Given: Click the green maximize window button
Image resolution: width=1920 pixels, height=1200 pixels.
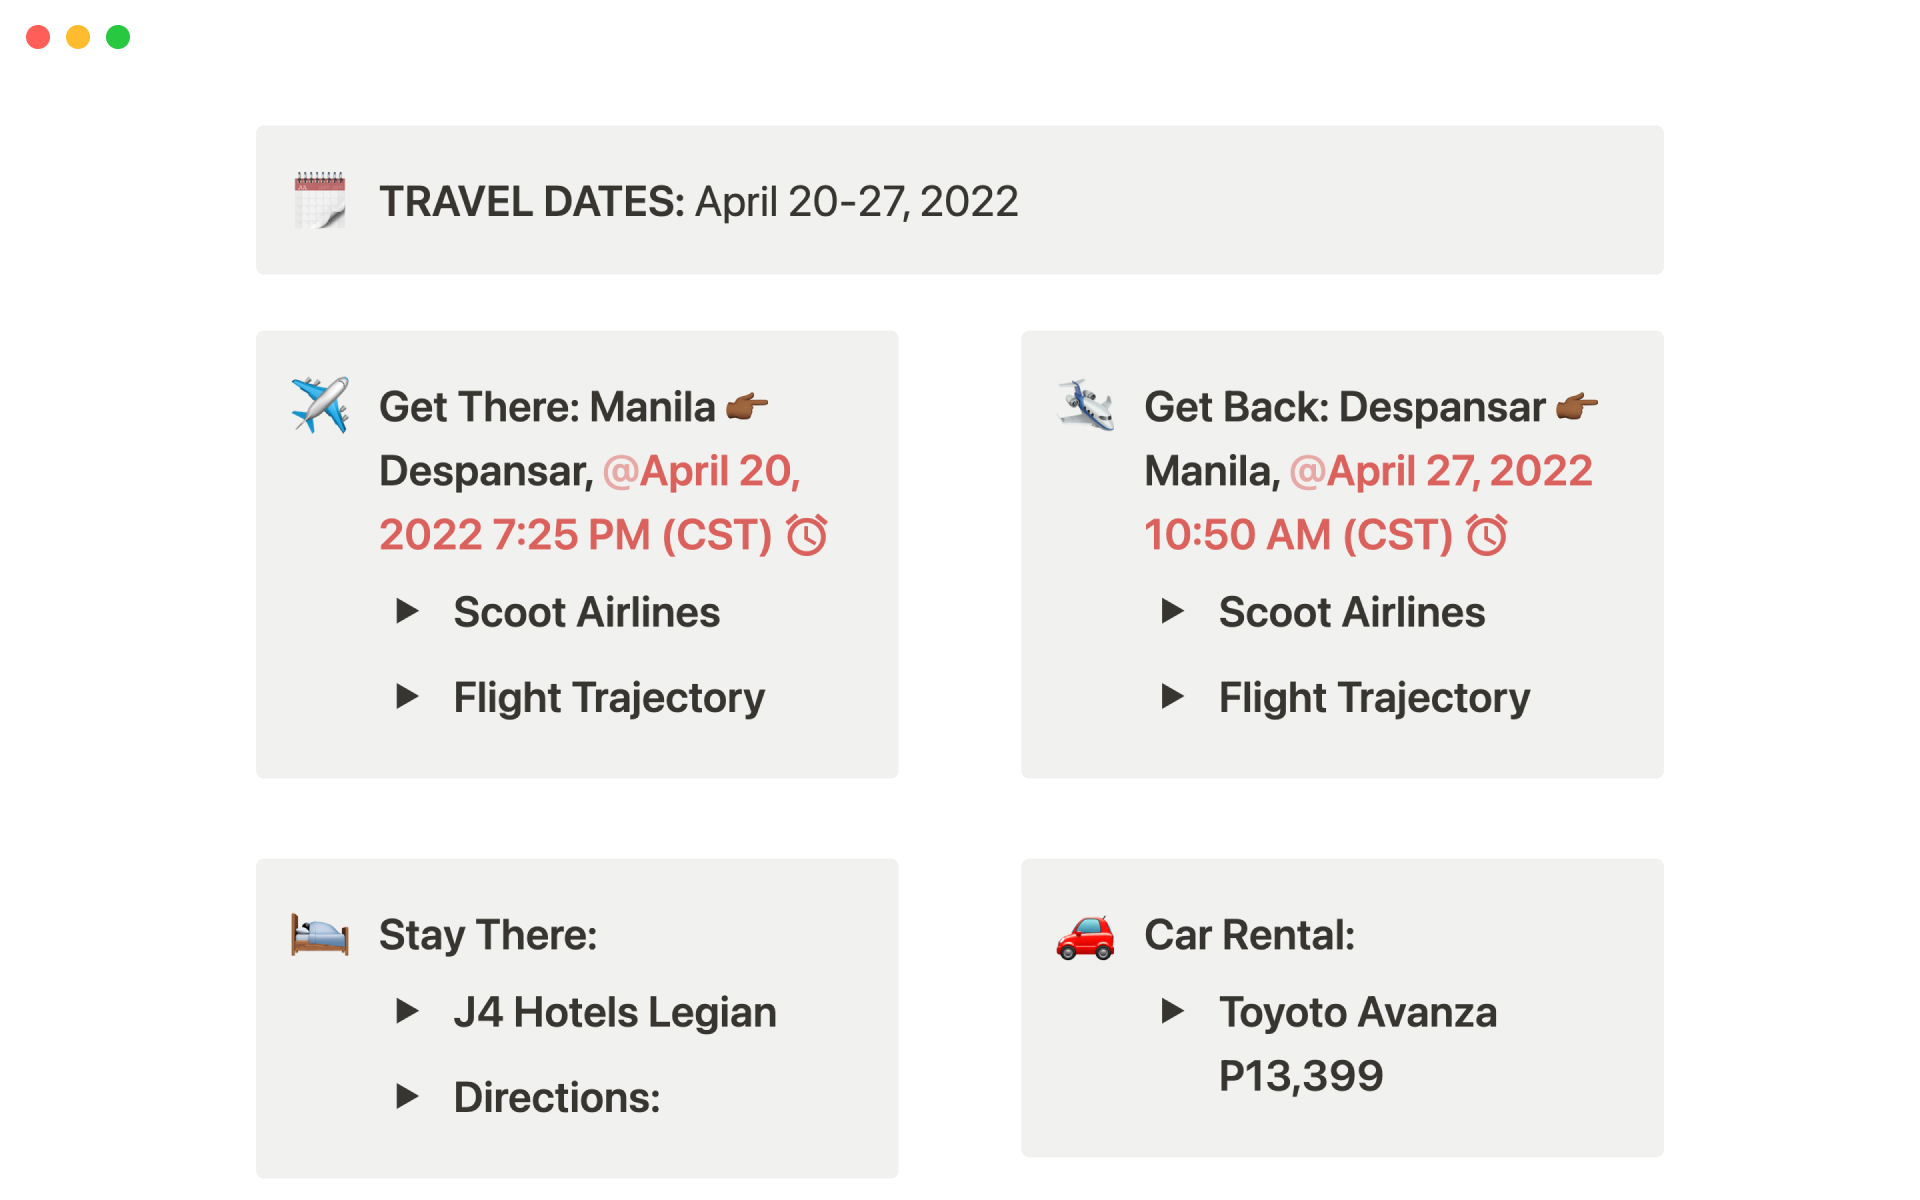Looking at the screenshot, I should tap(118, 37).
